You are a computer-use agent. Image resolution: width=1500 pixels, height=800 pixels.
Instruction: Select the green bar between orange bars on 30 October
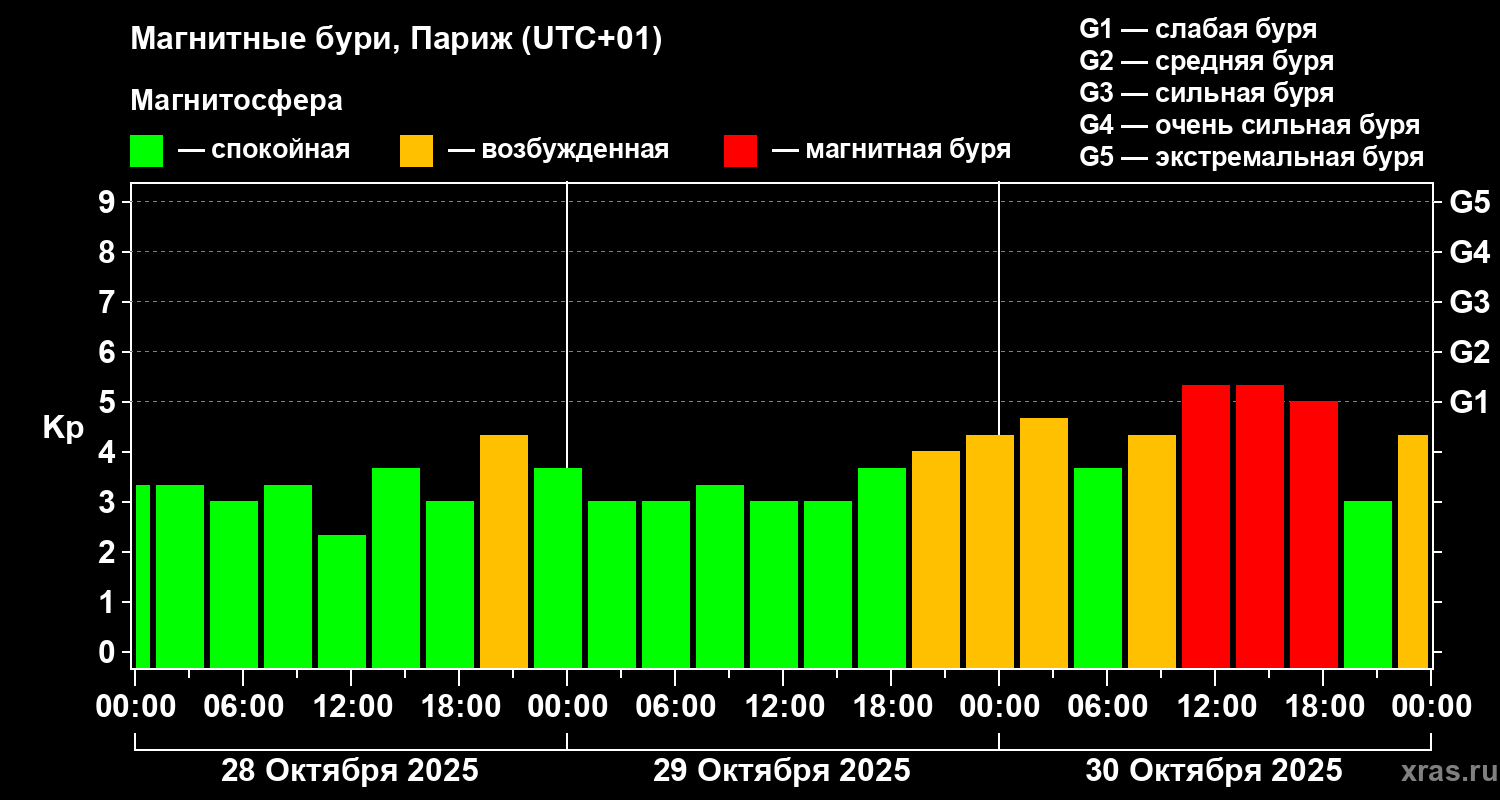point(1098,568)
